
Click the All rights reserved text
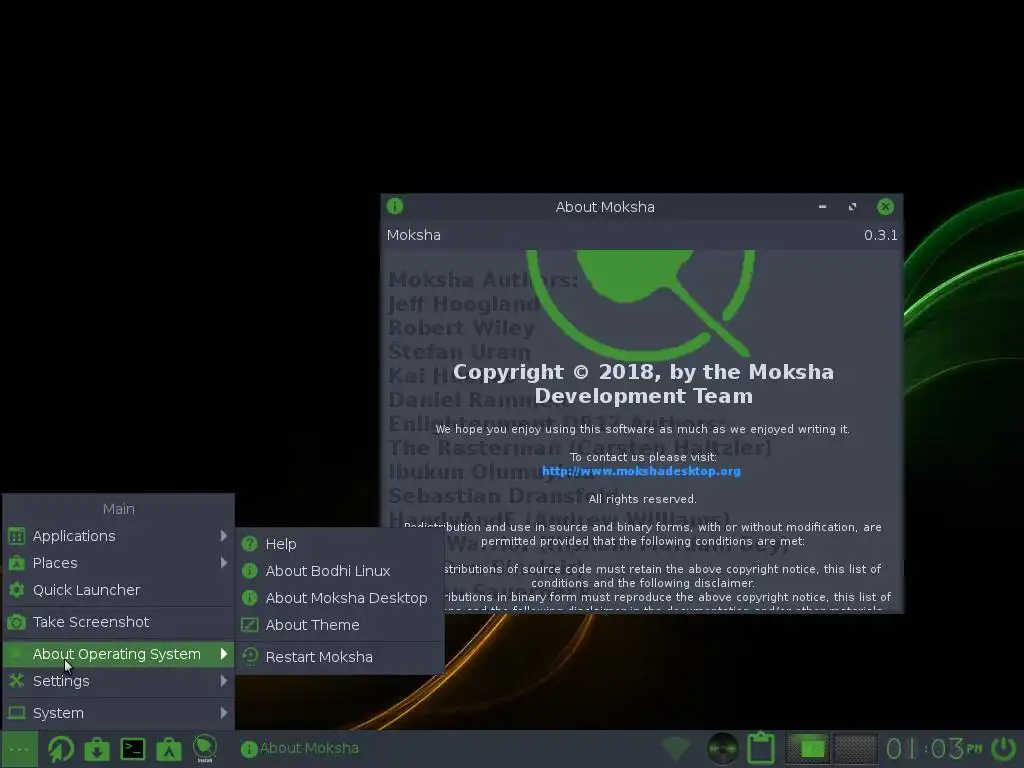[643, 499]
